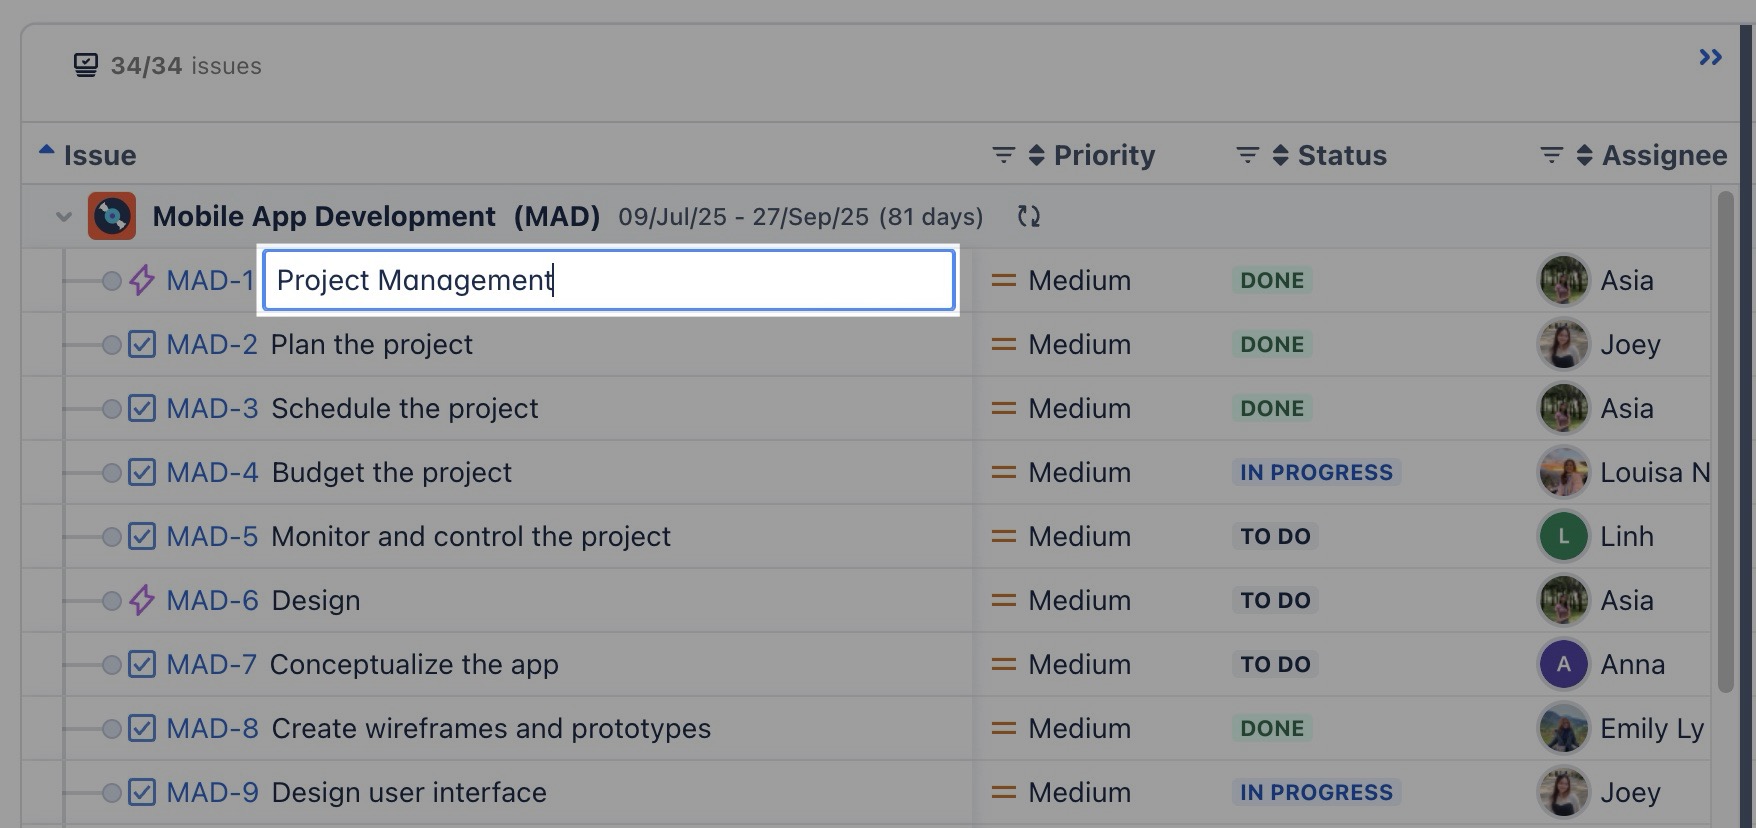This screenshot has height=828, width=1756.
Task: Open the Assignee column filter icon
Action: (1551, 155)
